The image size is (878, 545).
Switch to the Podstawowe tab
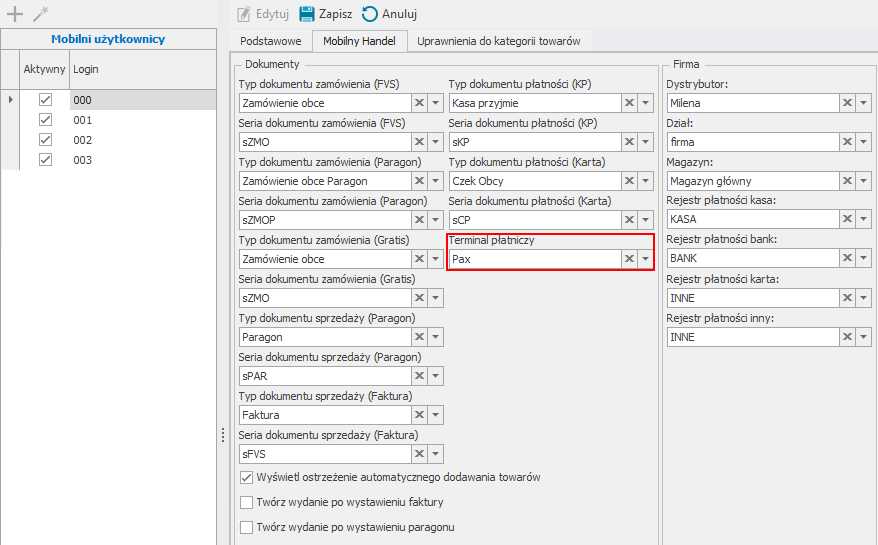(x=268, y=41)
